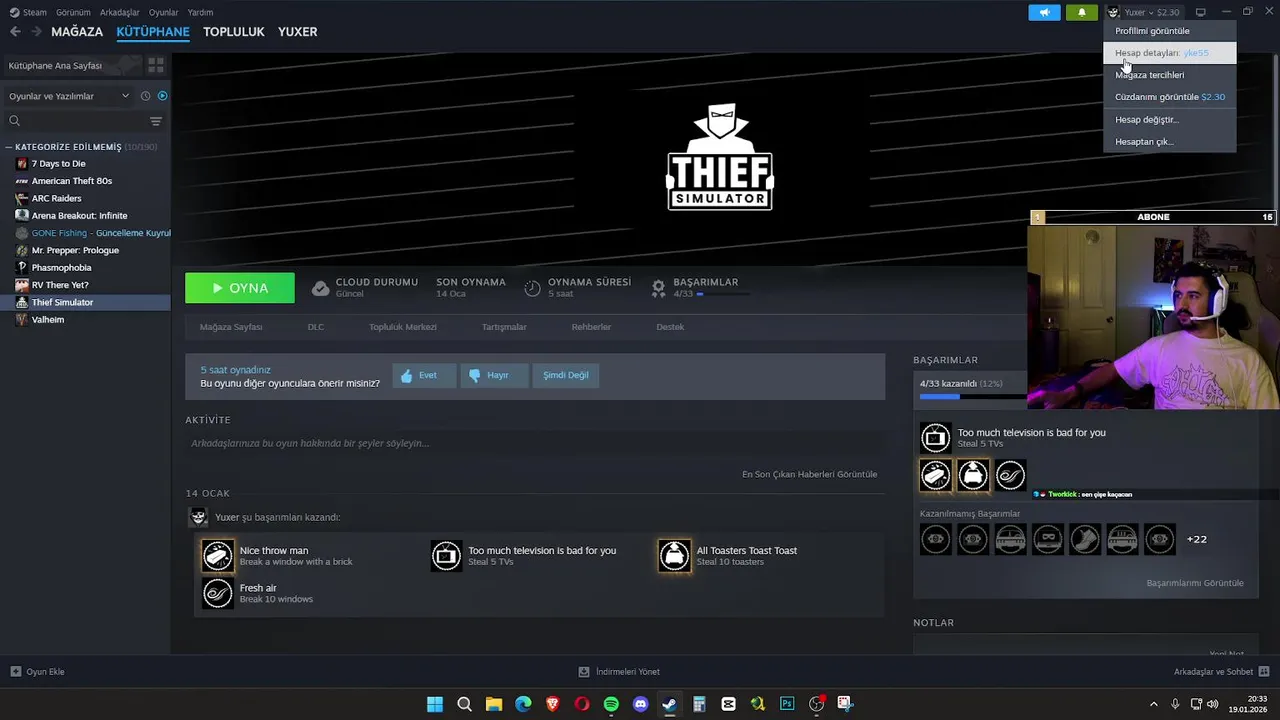This screenshot has width=1280, height=720.
Task: Select Phasmophobia in library
Action: tap(61, 268)
